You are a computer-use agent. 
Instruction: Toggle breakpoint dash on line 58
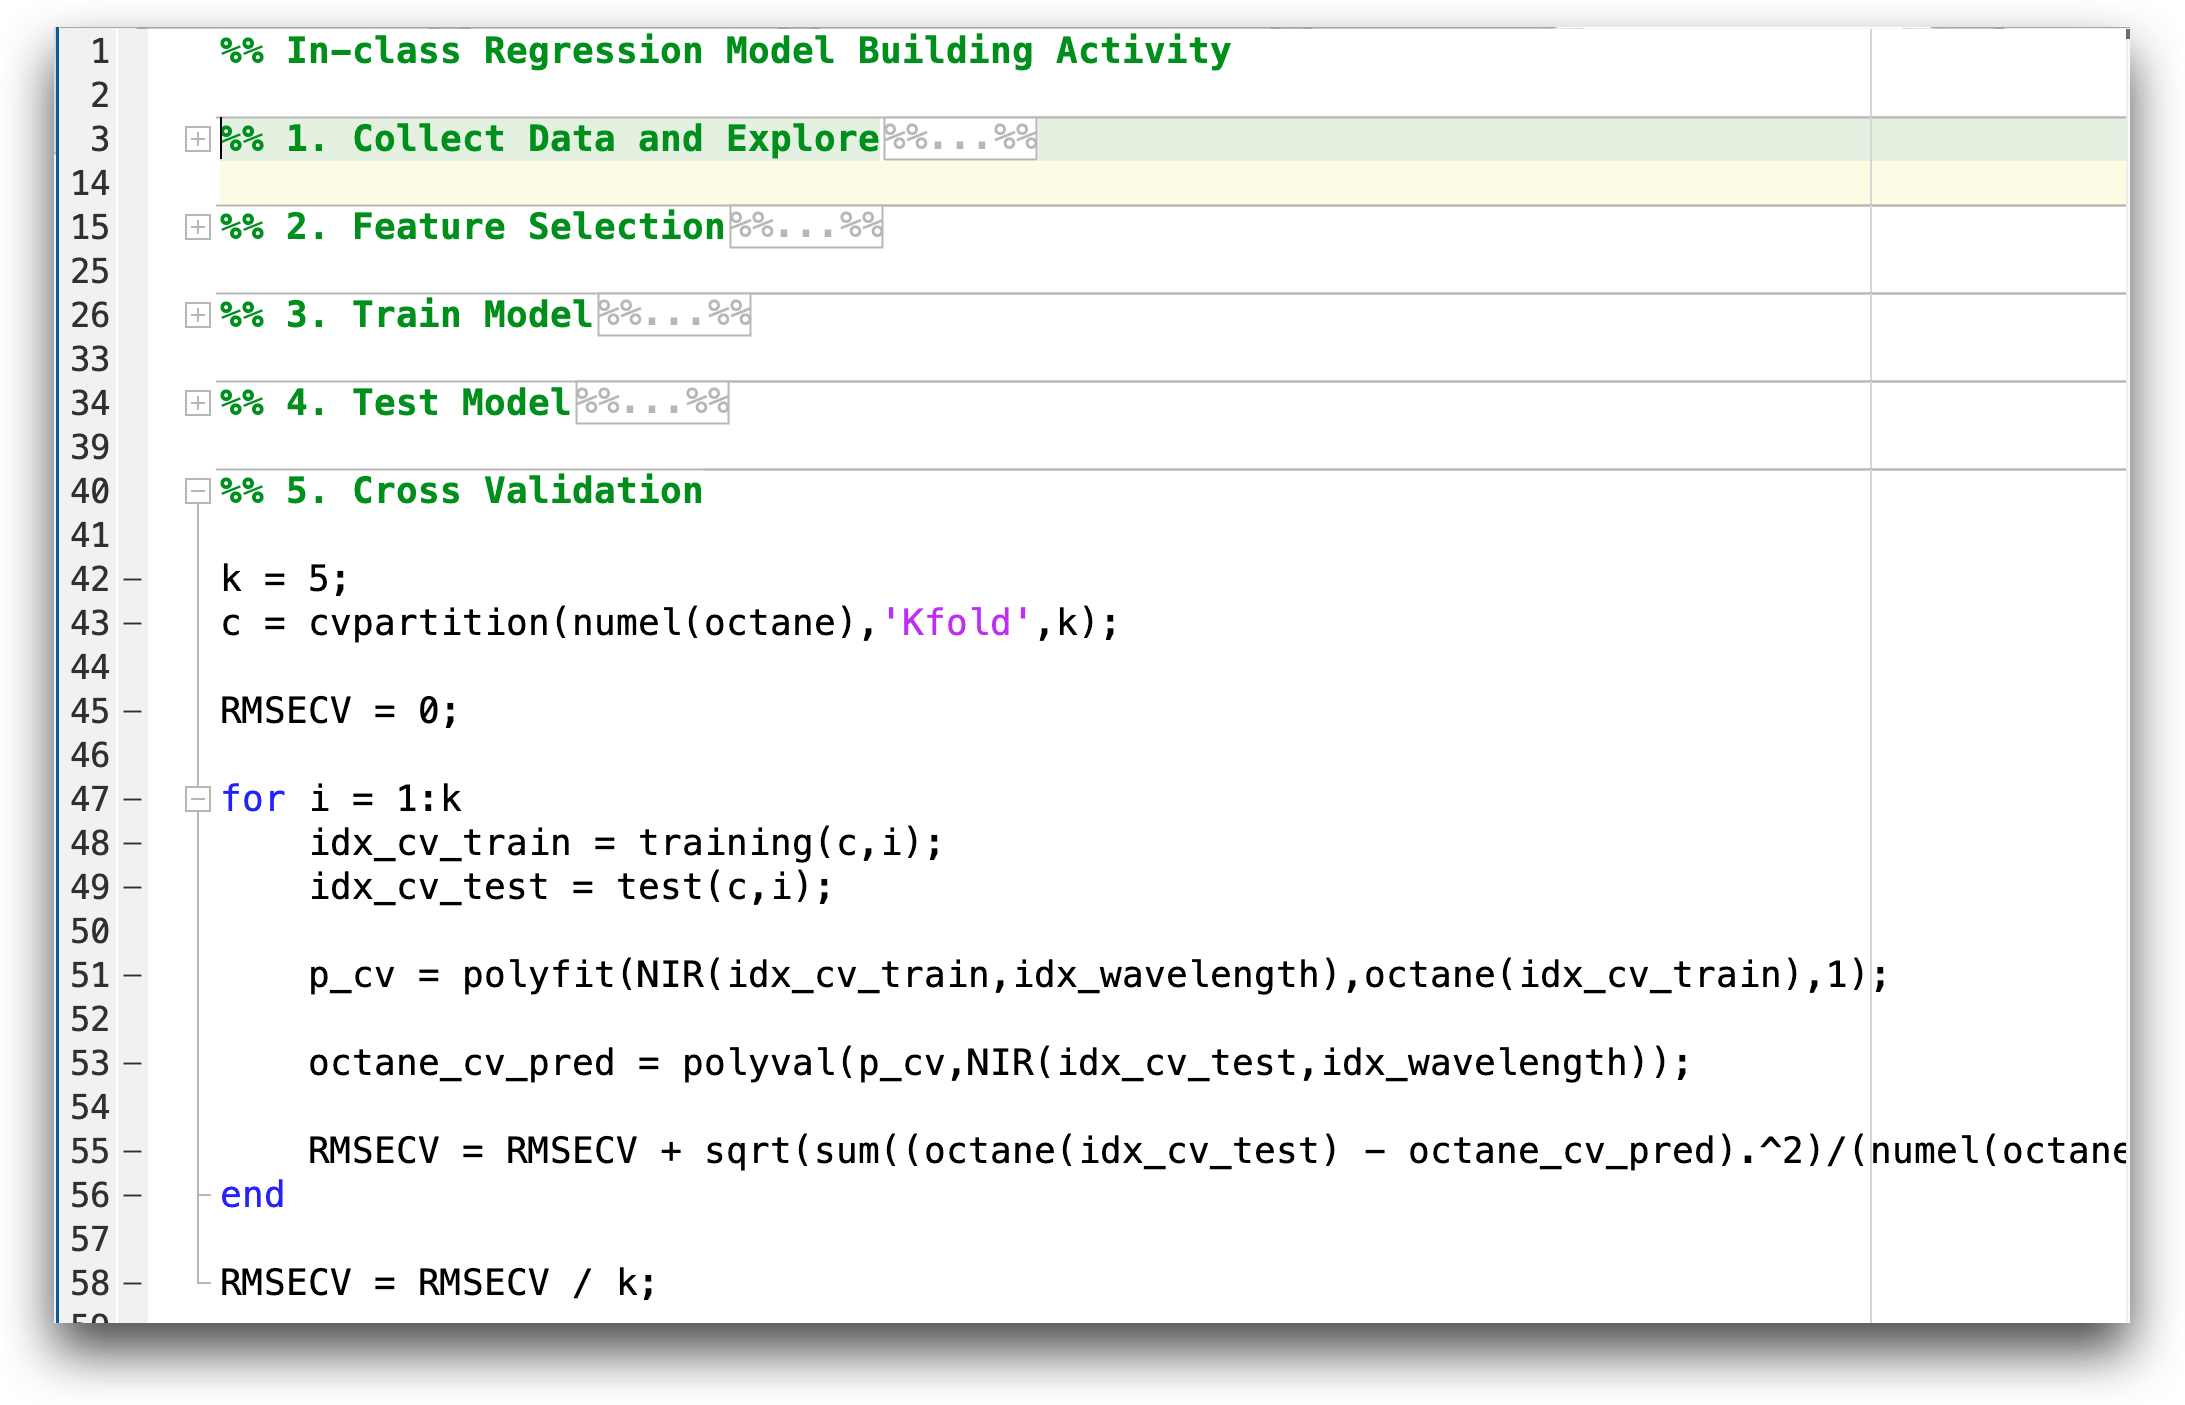133,1283
